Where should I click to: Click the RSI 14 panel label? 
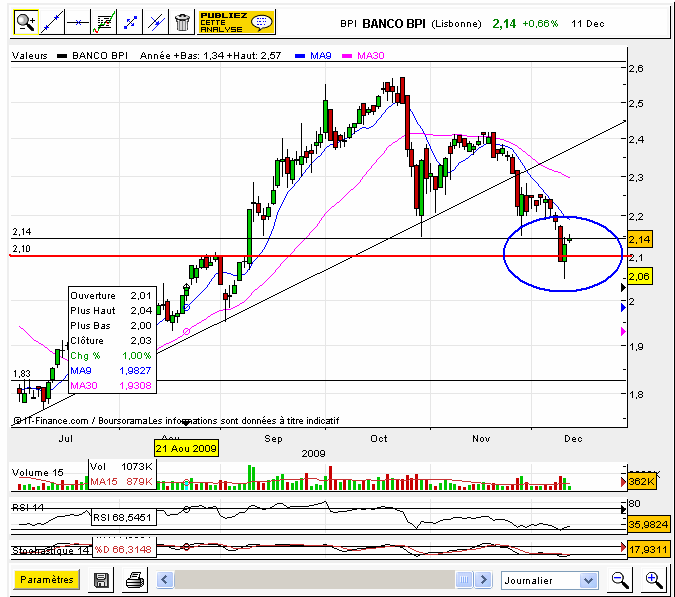(x=28, y=507)
